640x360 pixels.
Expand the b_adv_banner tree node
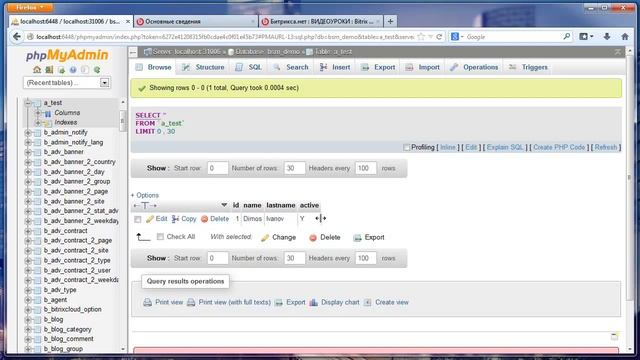[x=28, y=152]
